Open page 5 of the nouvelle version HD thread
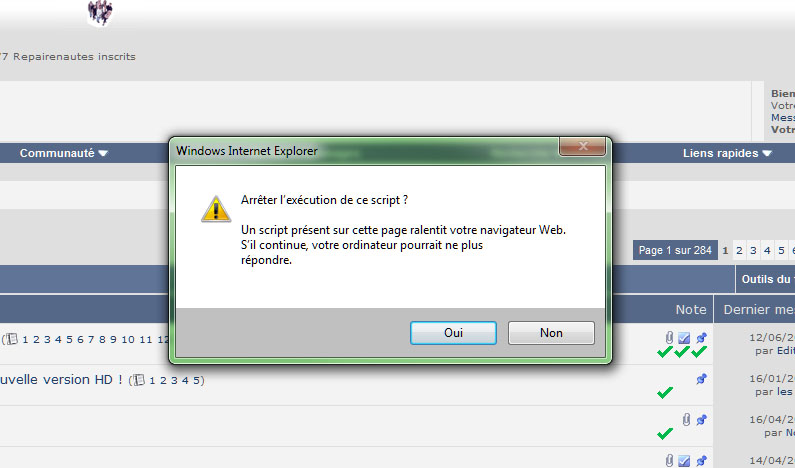 point(196,380)
